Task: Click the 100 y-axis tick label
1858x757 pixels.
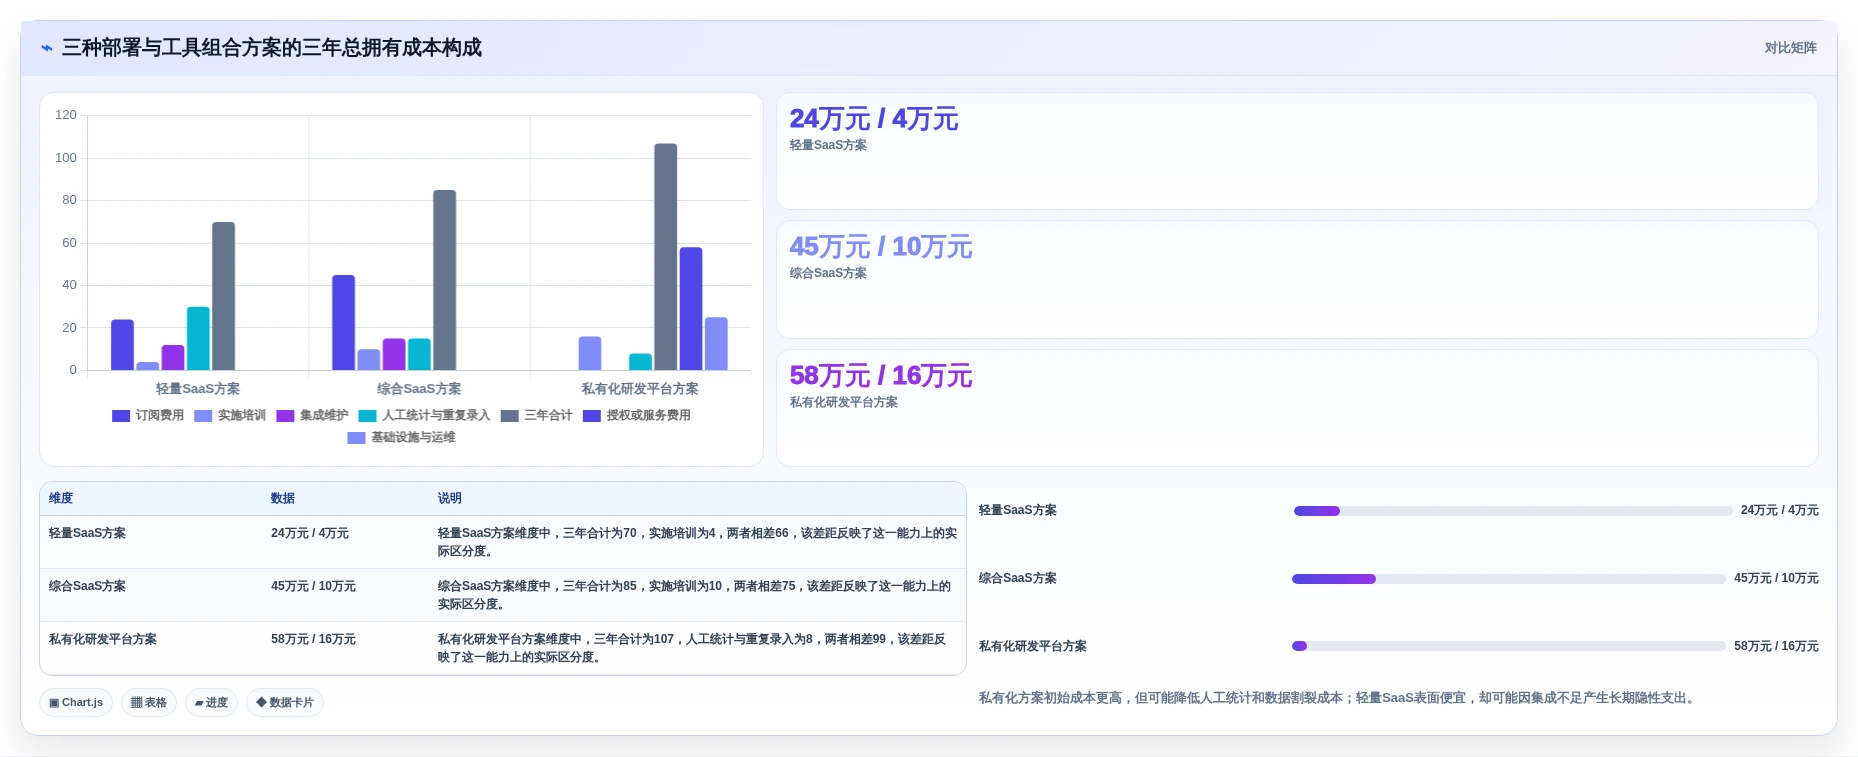Action: click(66, 158)
